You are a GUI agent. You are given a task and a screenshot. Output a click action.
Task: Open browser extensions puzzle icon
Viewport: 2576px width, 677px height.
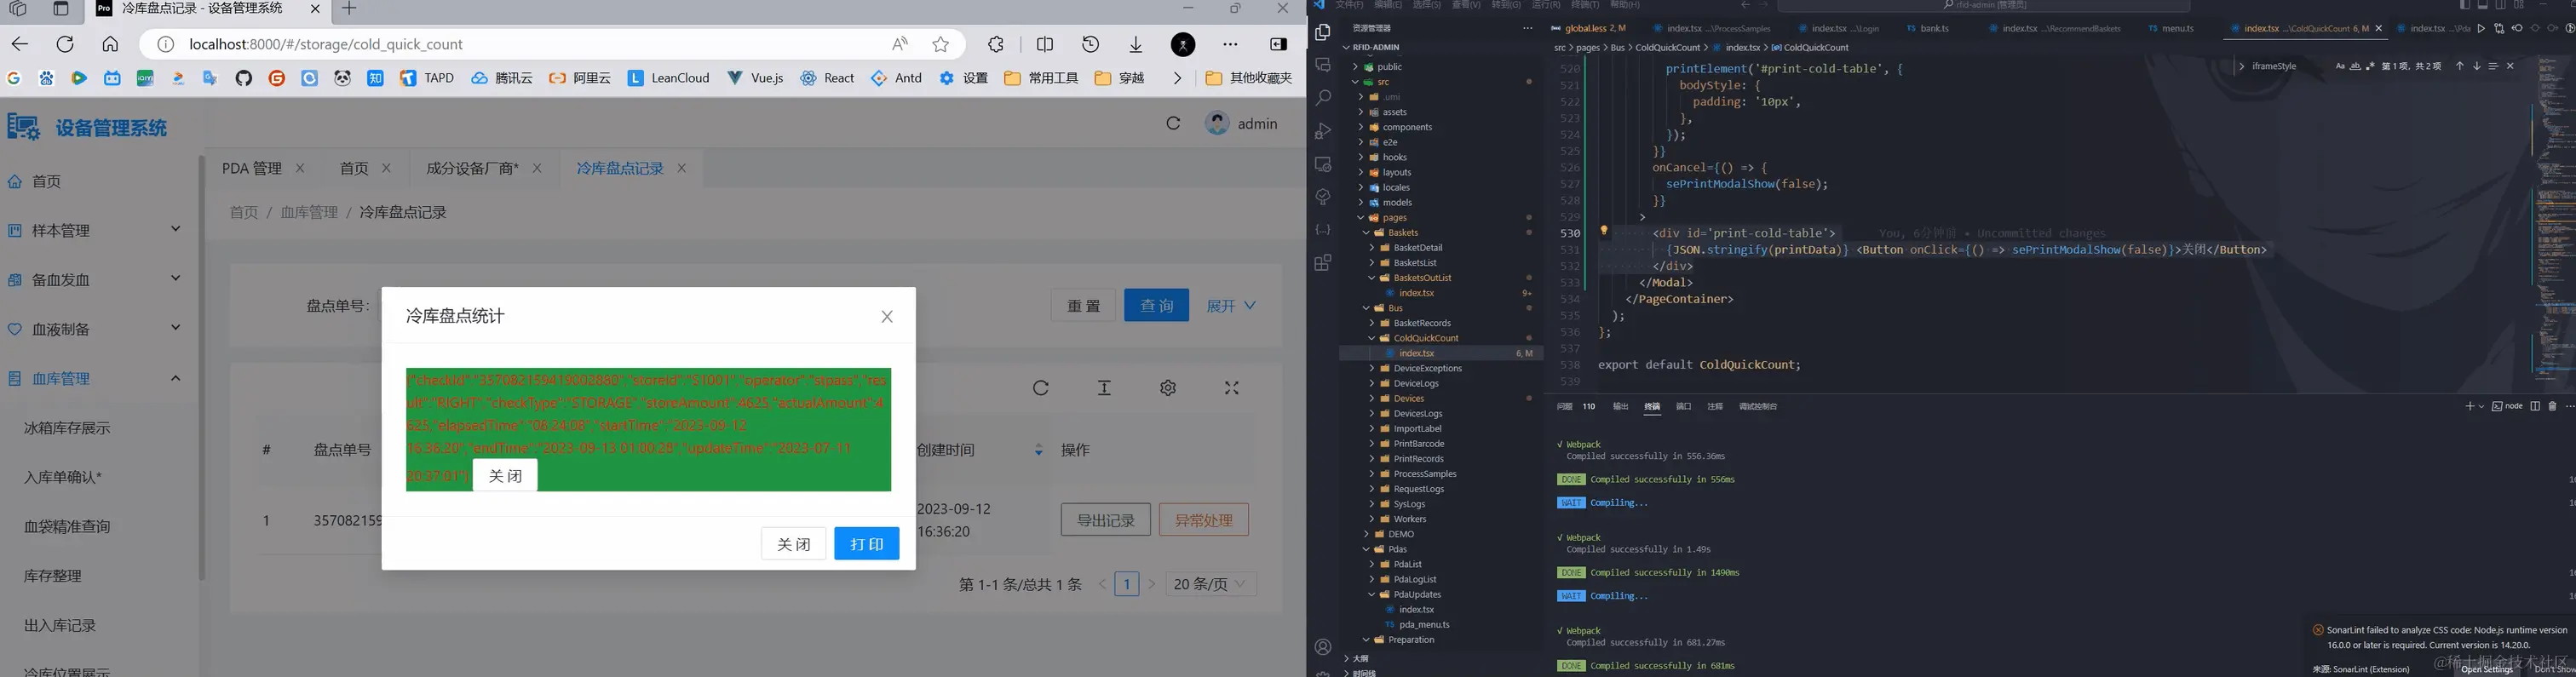coord(996,44)
